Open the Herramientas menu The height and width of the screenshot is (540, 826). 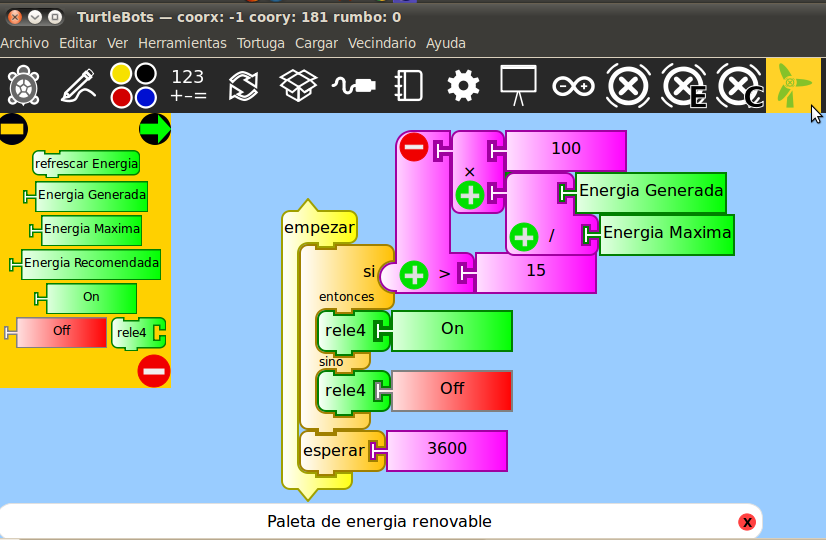(x=182, y=43)
